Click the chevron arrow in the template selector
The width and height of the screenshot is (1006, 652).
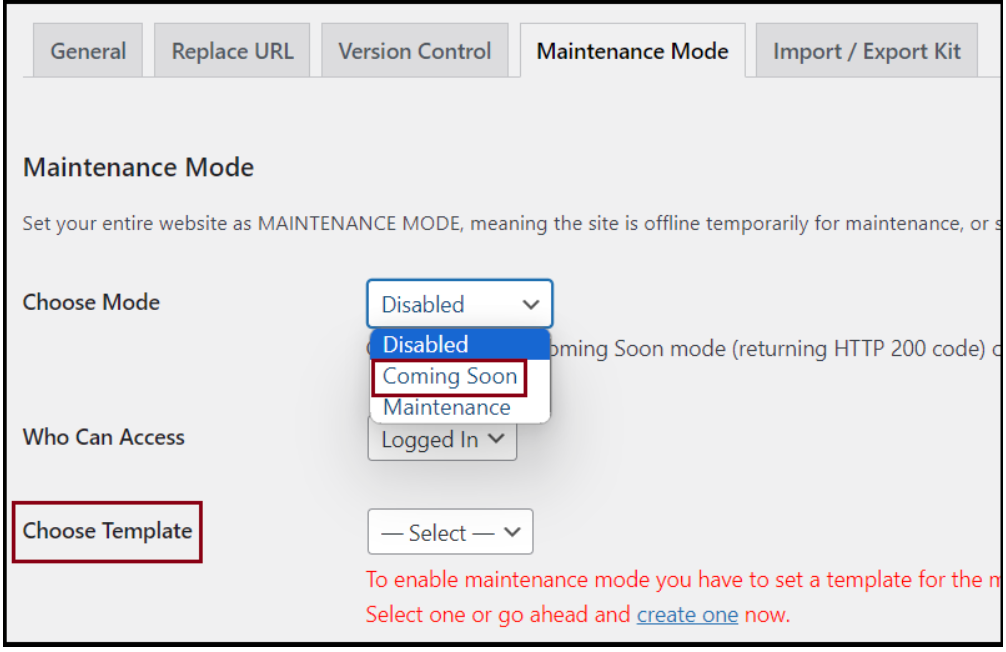[512, 533]
